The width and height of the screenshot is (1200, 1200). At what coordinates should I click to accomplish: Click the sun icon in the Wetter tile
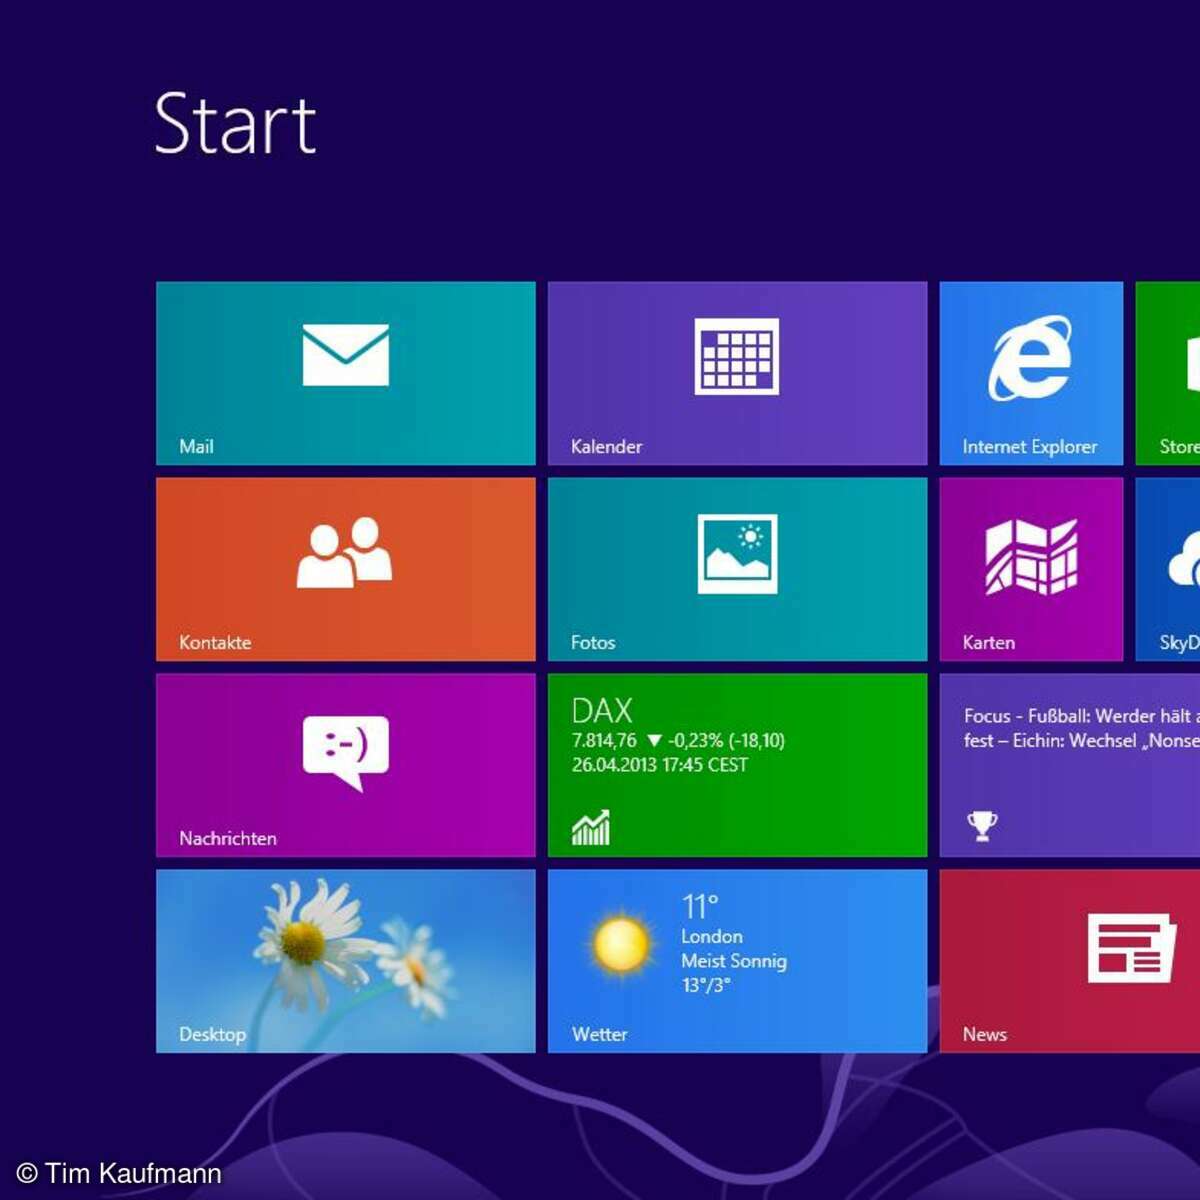tap(621, 944)
